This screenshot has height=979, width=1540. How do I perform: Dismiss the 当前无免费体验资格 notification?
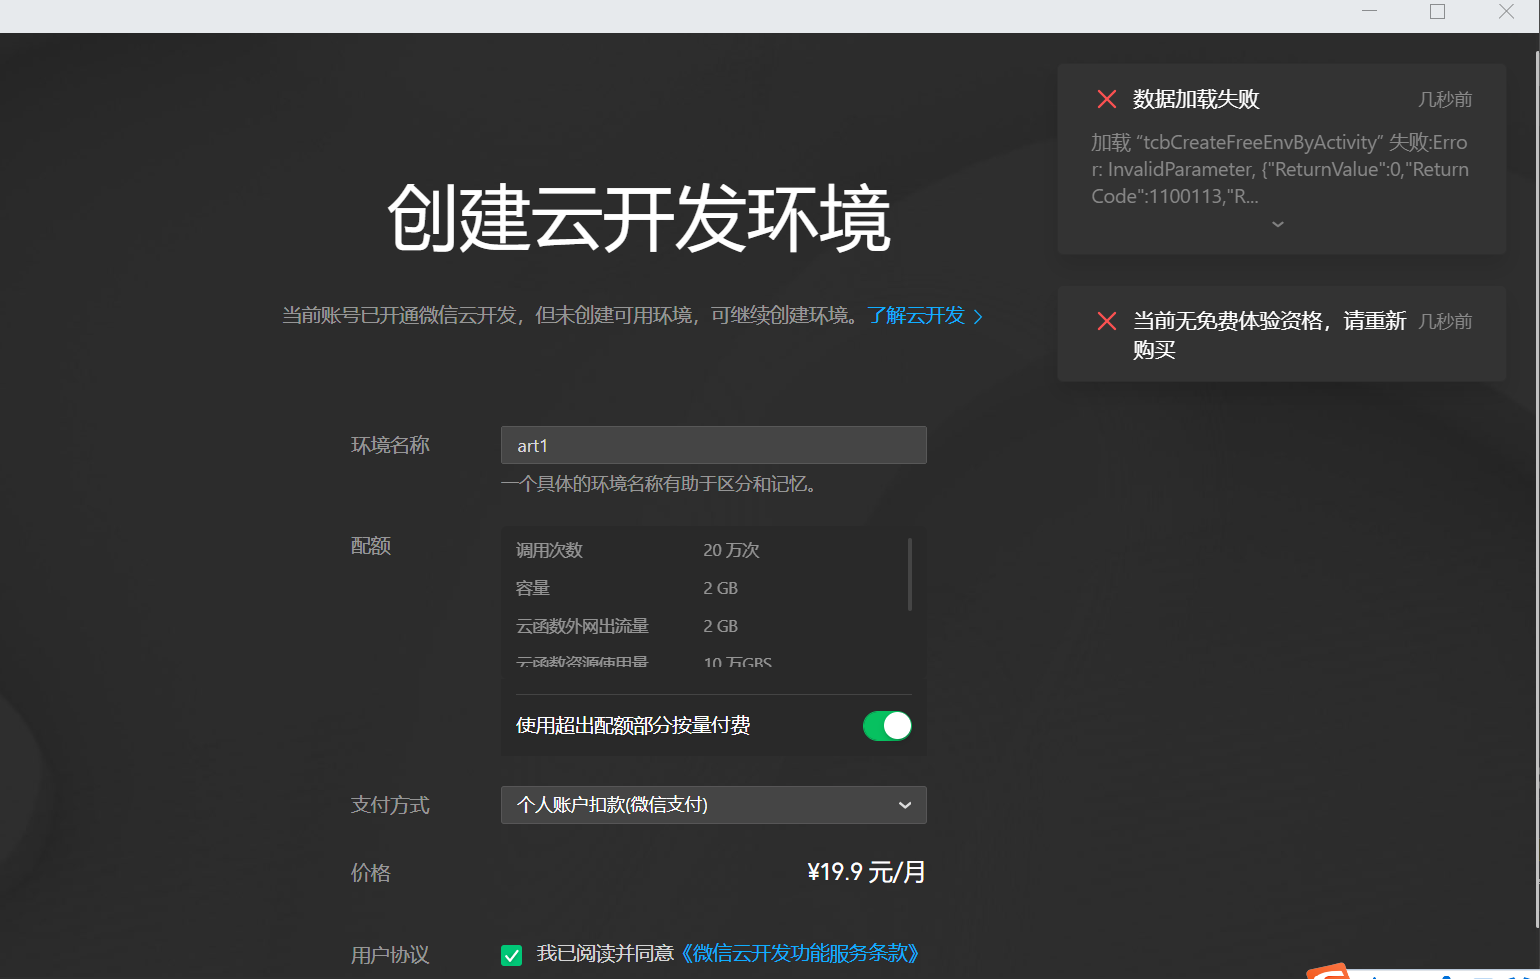(1106, 321)
